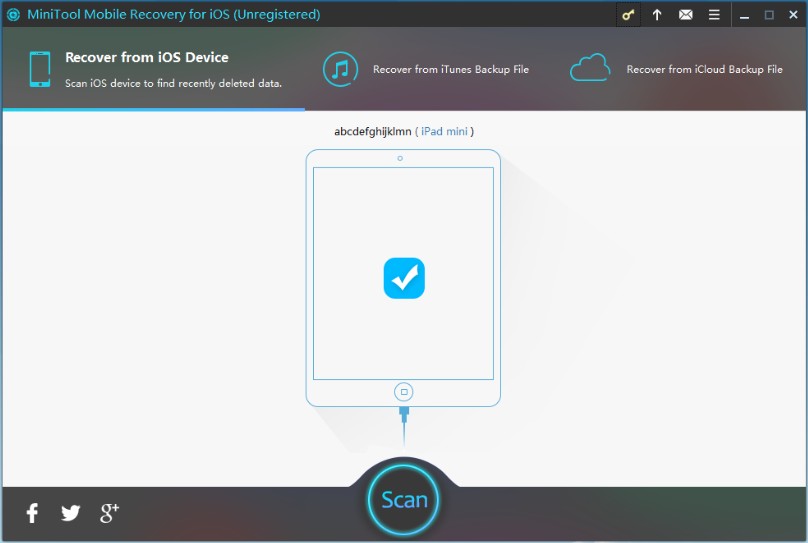This screenshot has width=808, height=543.
Task: Click the yellow key register icon
Action: [x=628, y=14]
